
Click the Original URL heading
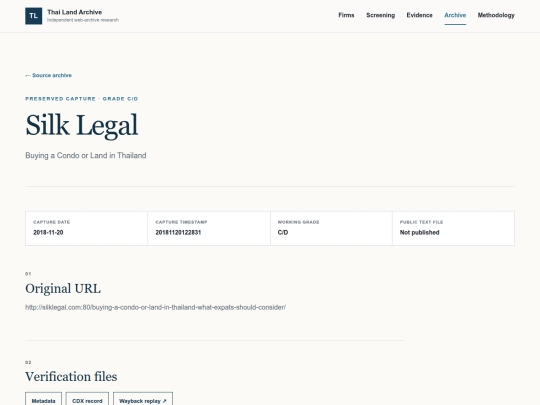[63, 289]
